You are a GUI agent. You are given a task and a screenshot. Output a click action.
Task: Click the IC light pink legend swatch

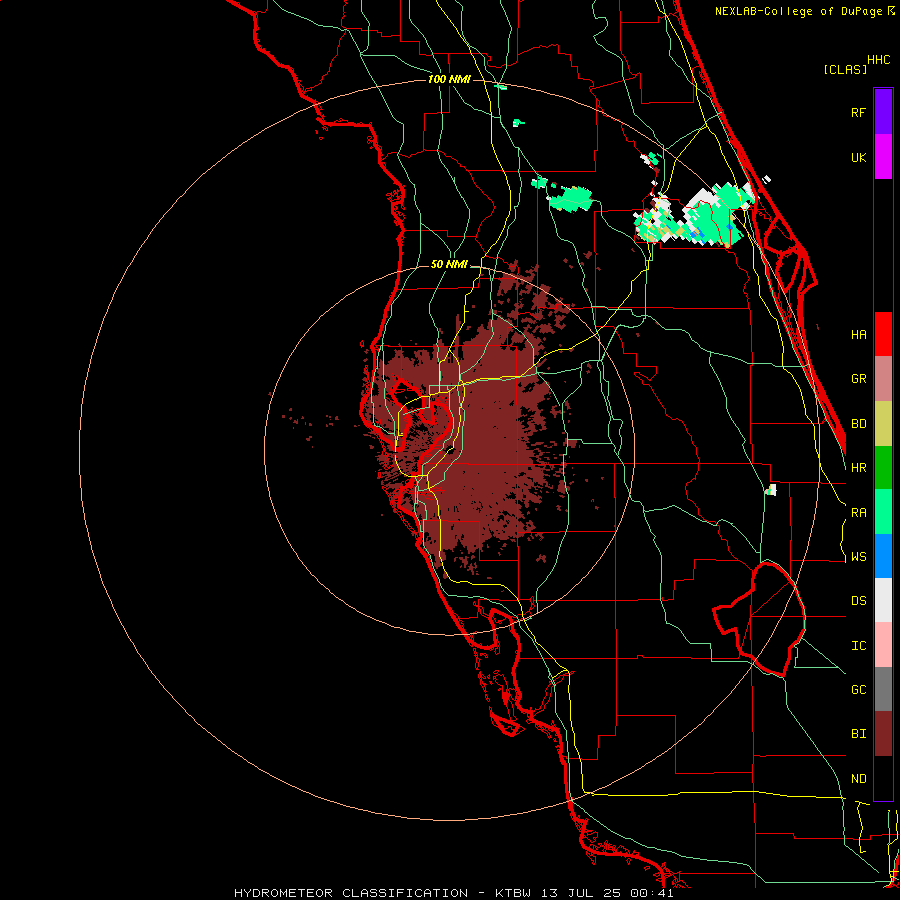883,645
